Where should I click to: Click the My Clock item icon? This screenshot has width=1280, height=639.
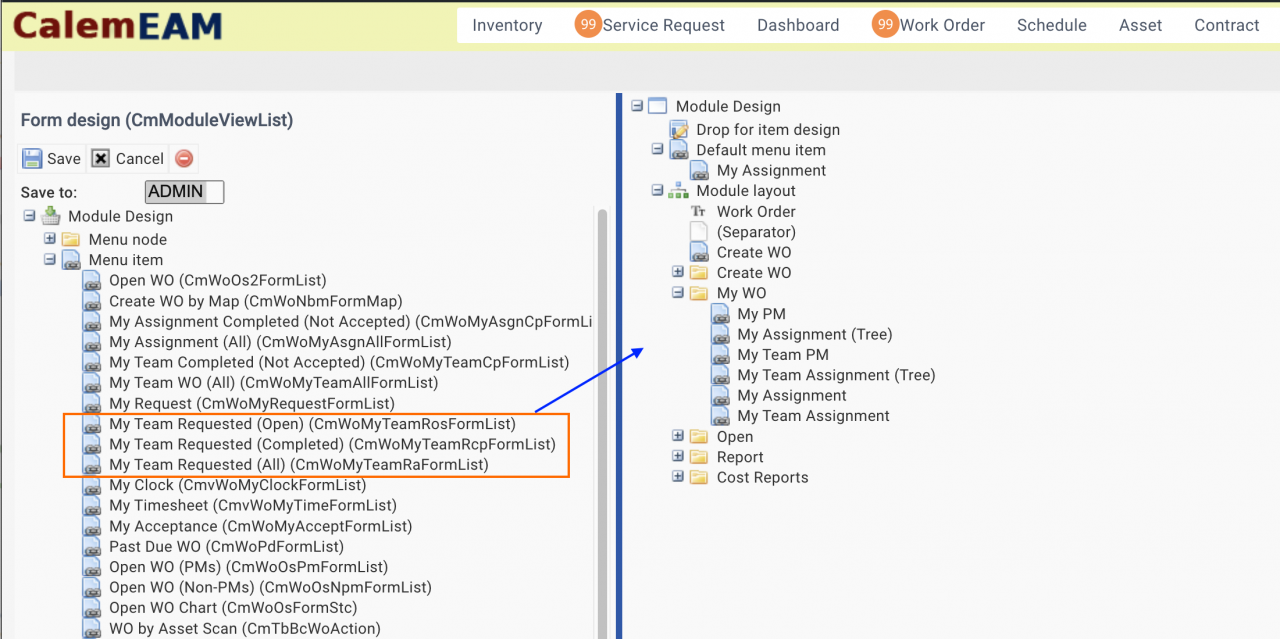(x=92, y=485)
